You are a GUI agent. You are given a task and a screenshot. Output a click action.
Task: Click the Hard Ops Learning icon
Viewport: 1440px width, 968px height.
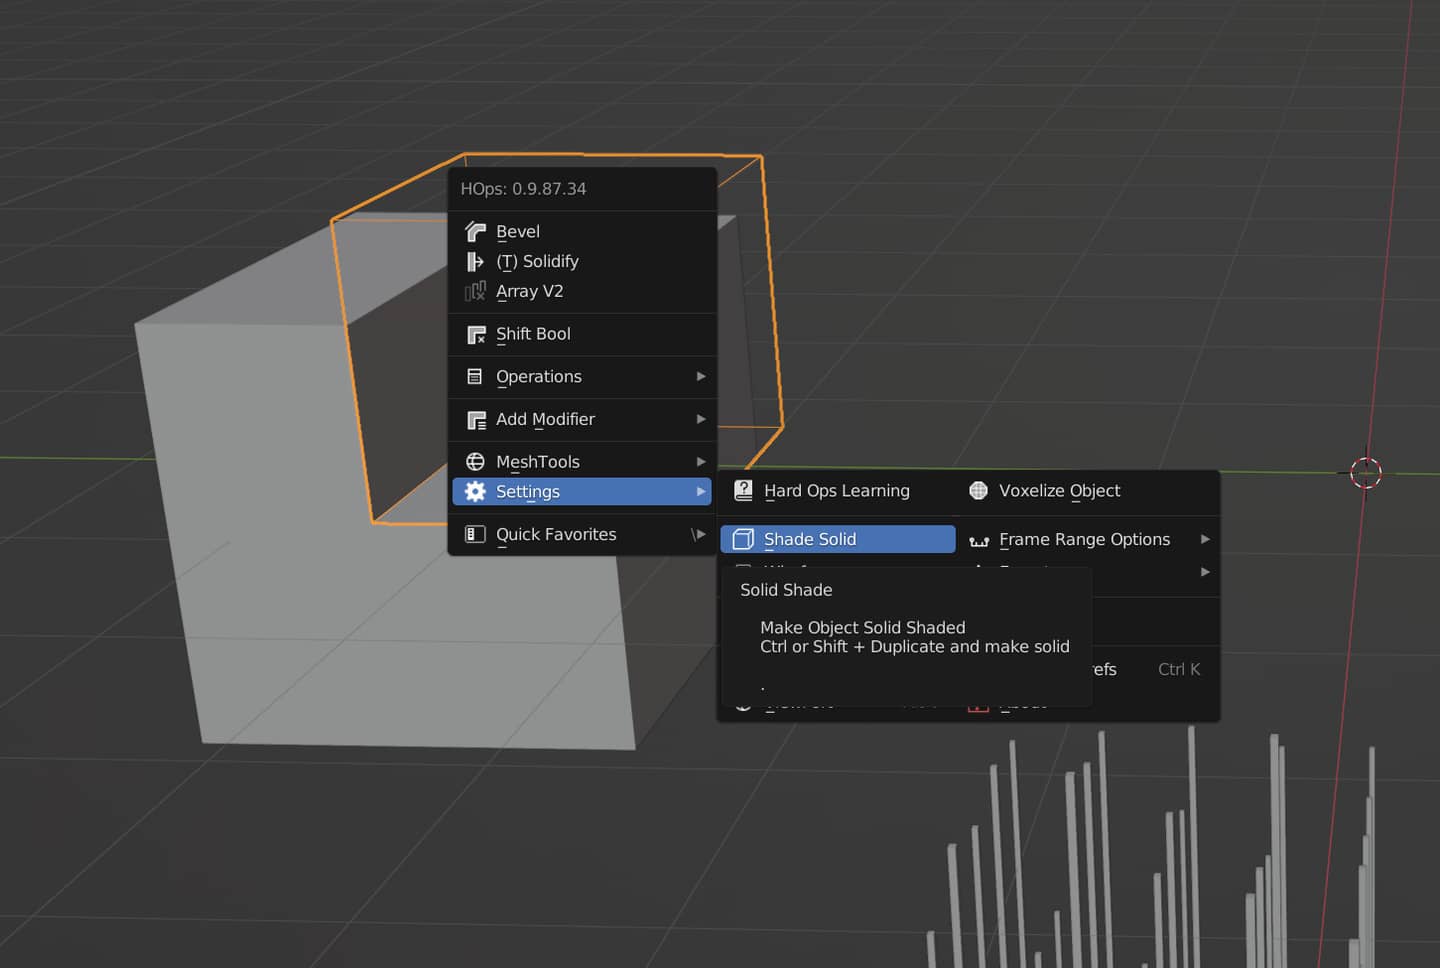click(743, 491)
